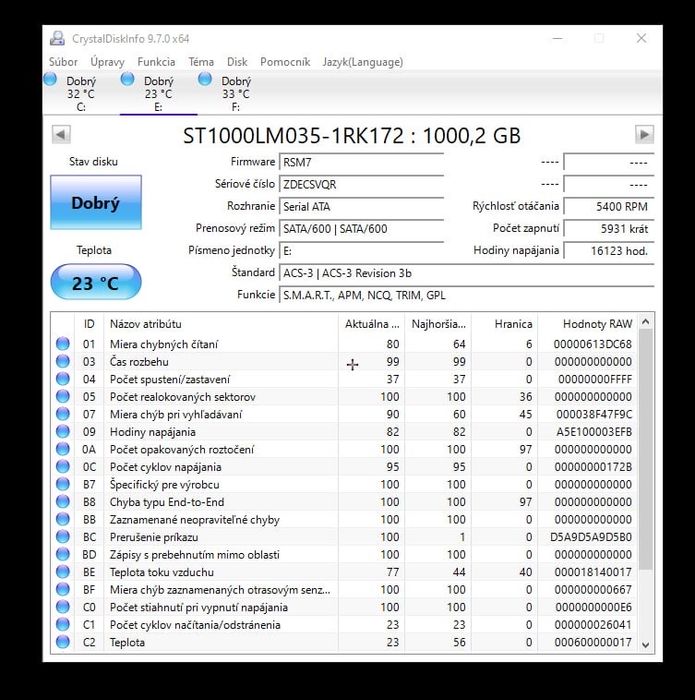The image size is (695, 700).
Task: Close the CrystalDiskInfo window
Action: pyautogui.click(x=641, y=38)
